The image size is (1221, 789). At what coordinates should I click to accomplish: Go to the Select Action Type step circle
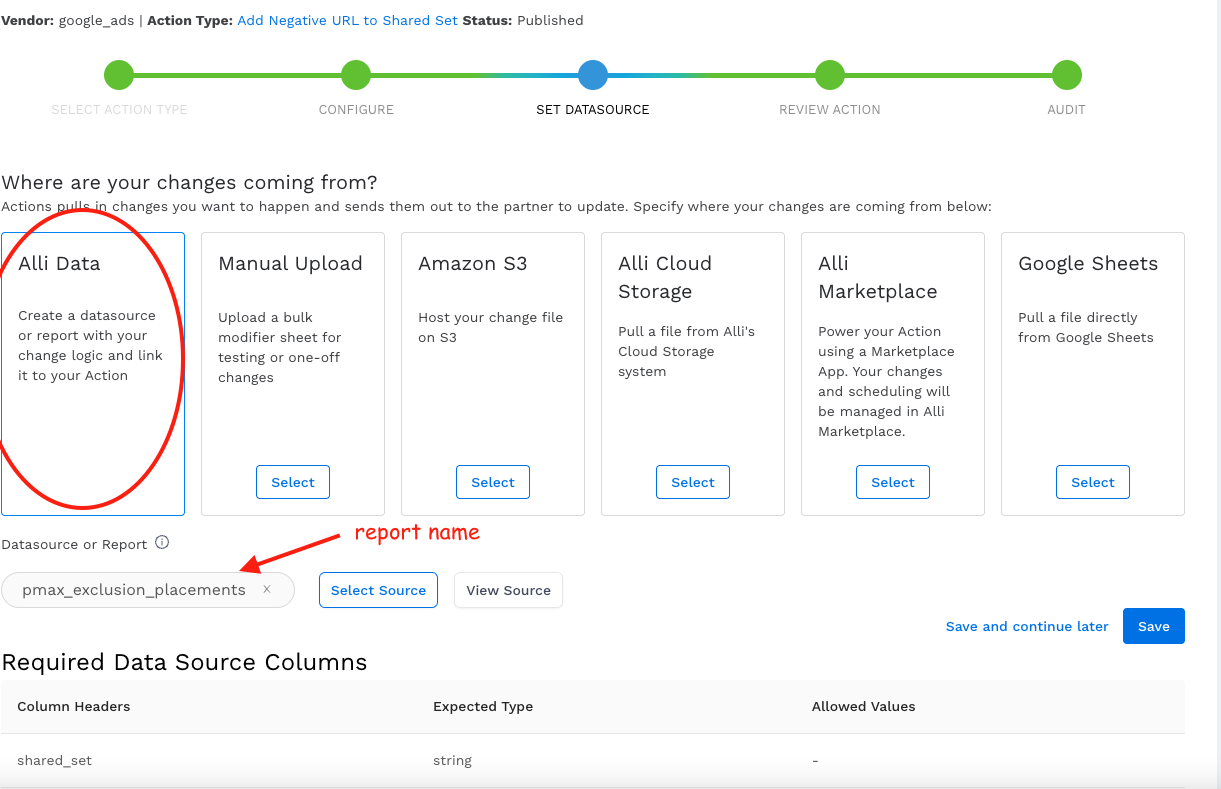coord(119,75)
